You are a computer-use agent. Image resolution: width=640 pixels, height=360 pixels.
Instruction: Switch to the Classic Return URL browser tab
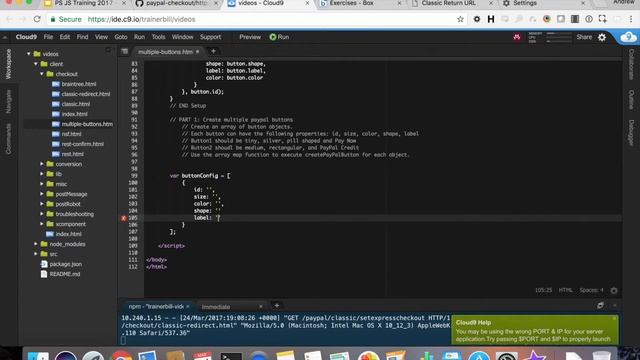click(x=449, y=3)
